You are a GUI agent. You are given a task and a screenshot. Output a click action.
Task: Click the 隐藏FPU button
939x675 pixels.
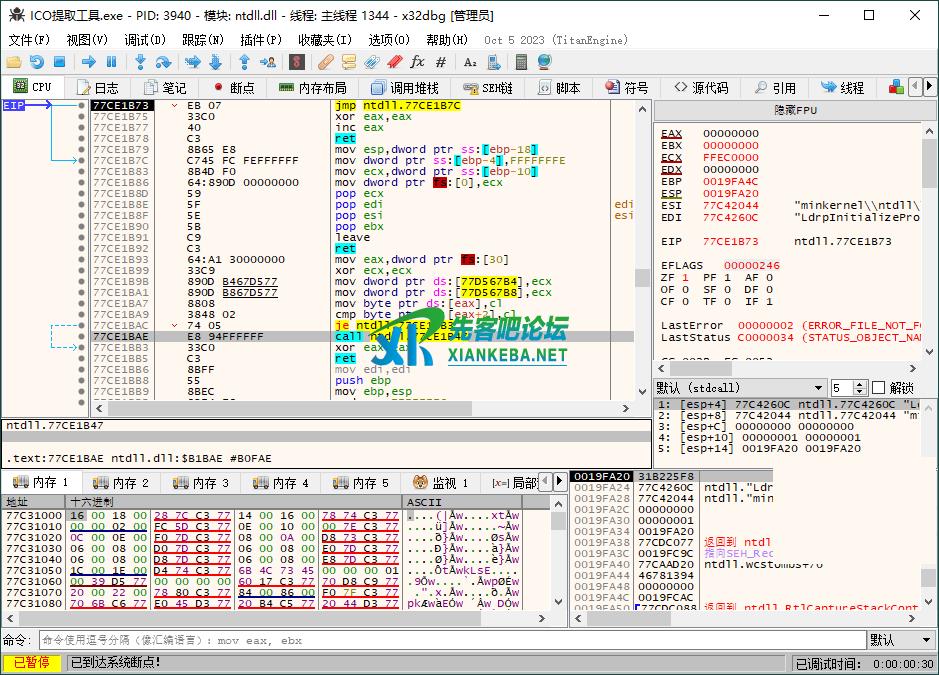(795, 110)
